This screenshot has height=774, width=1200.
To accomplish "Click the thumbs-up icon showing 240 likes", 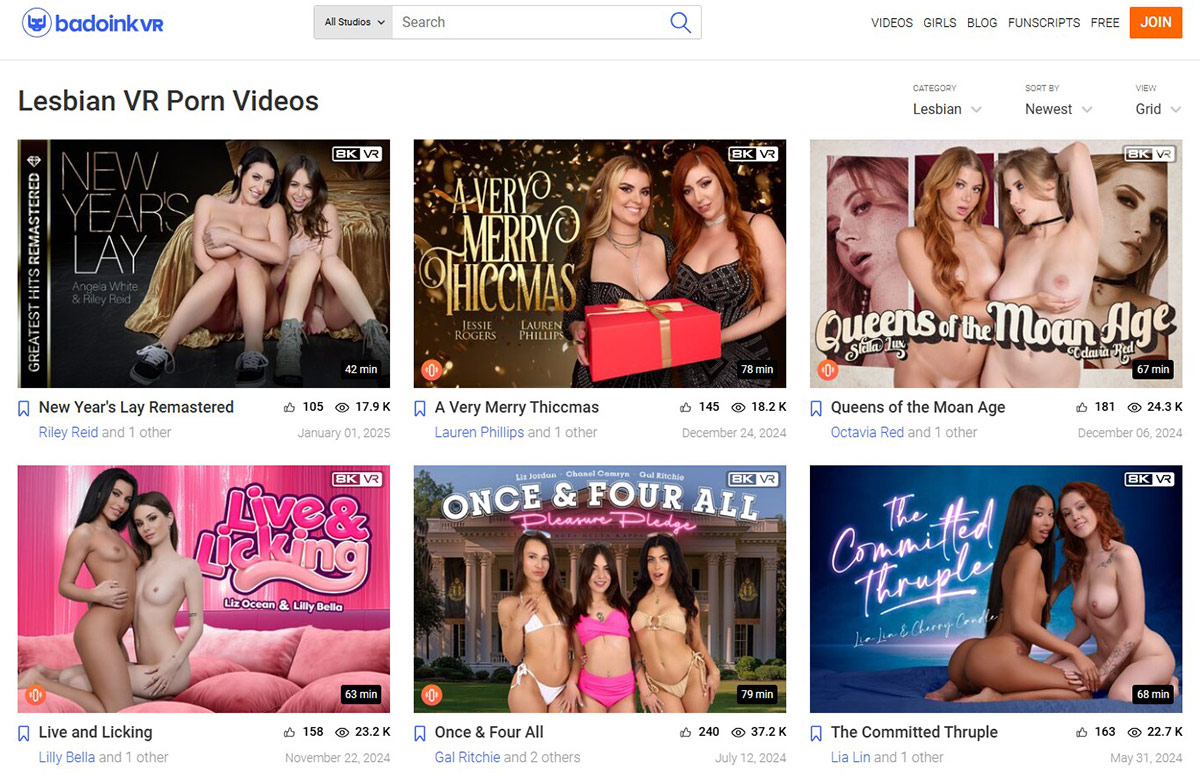I will click(x=686, y=732).
